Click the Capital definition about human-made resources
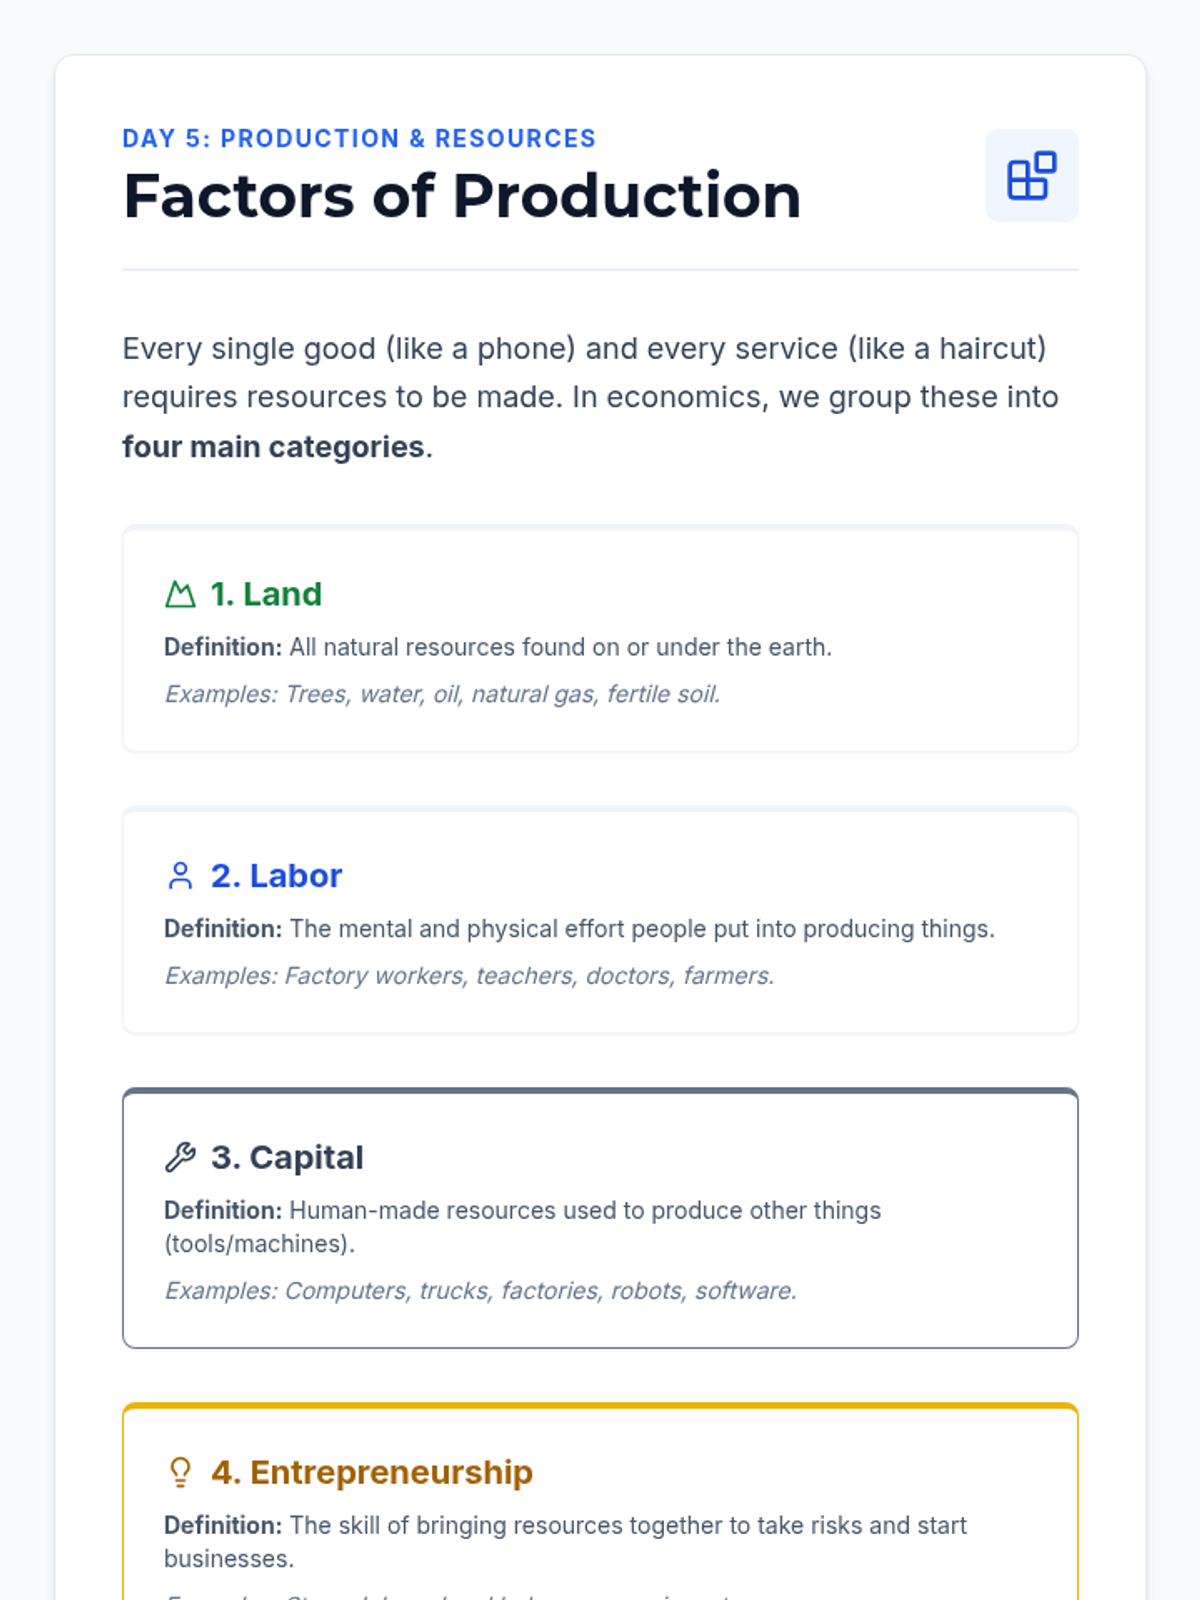This screenshot has height=1600, width=1200. pos(522,1226)
